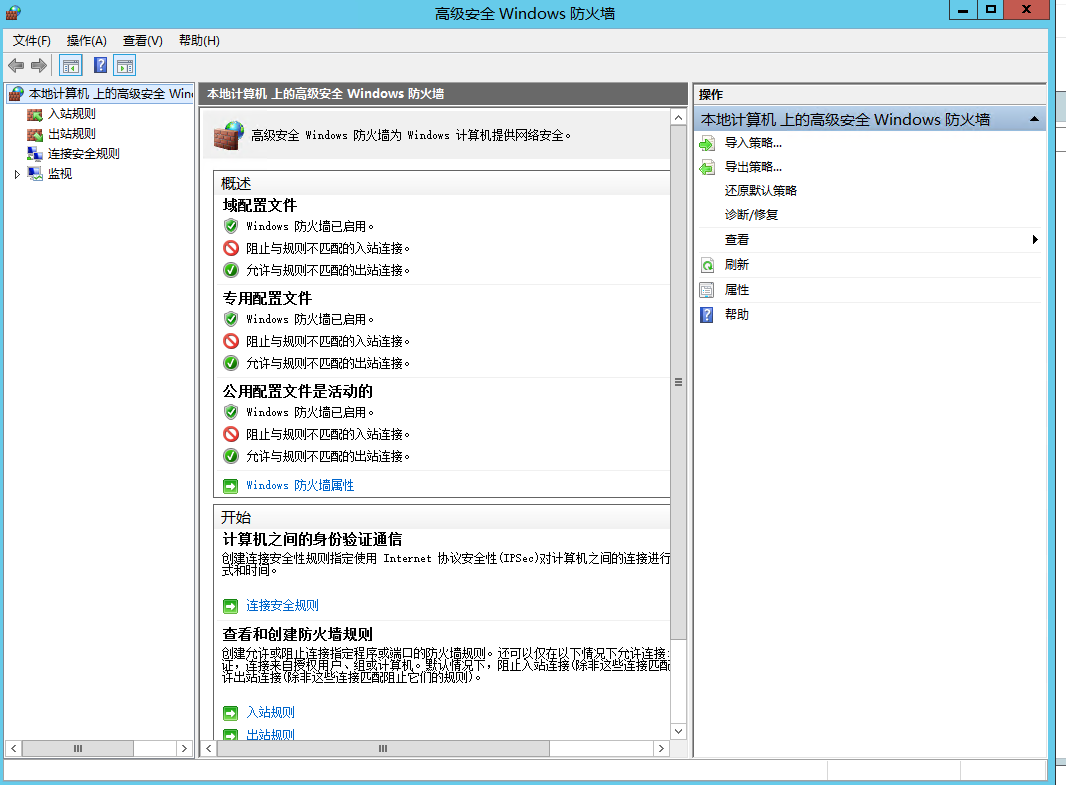Select 出站规则 in the left tree
This screenshot has width=1066, height=785.
pos(71,134)
